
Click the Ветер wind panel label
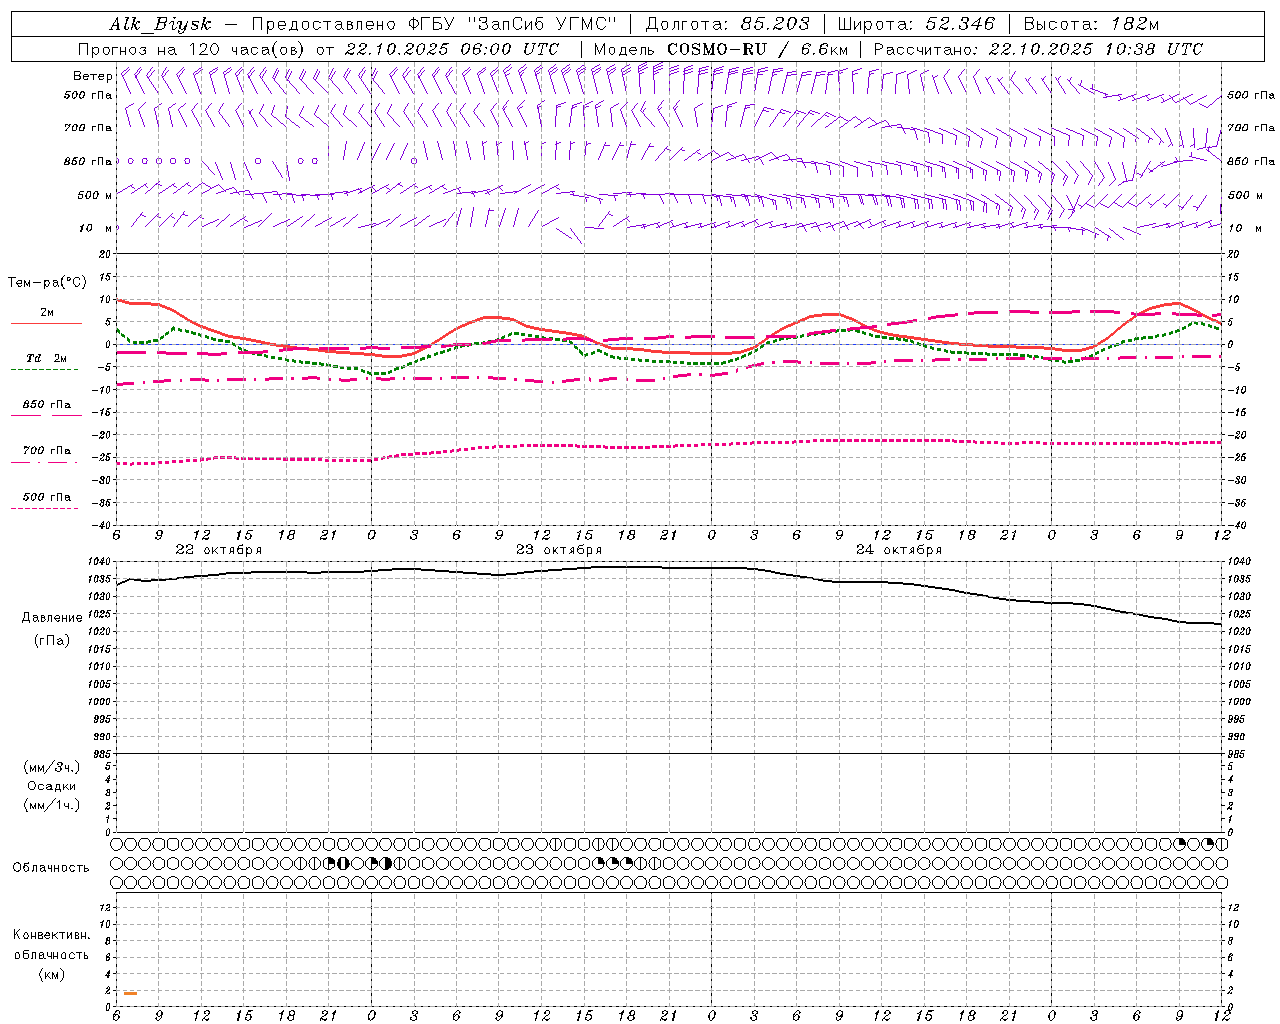[x=92, y=76]
